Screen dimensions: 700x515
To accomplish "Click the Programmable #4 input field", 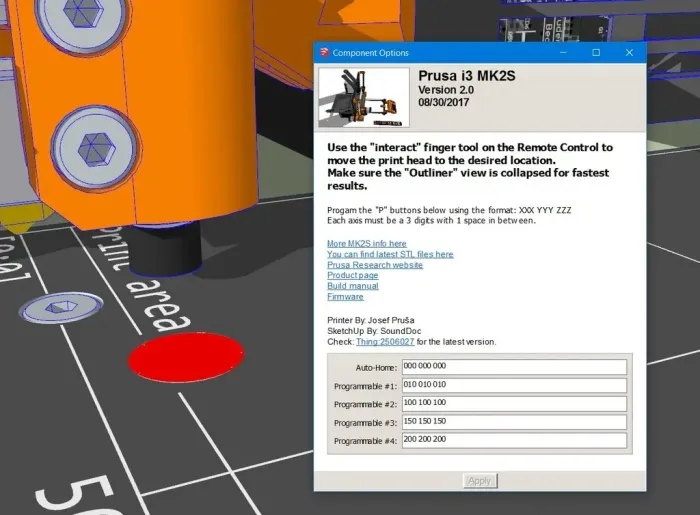I will tap(514, 440).
